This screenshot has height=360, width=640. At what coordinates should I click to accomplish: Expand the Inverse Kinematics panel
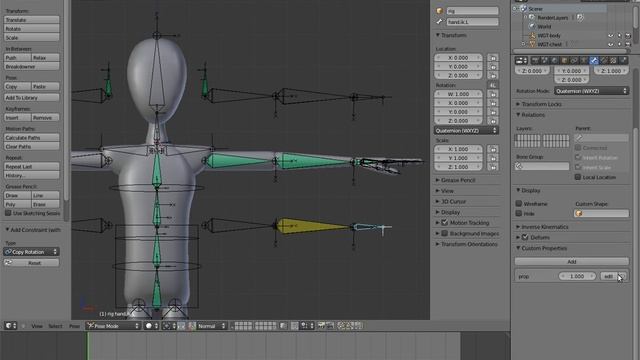coord(544,227)
